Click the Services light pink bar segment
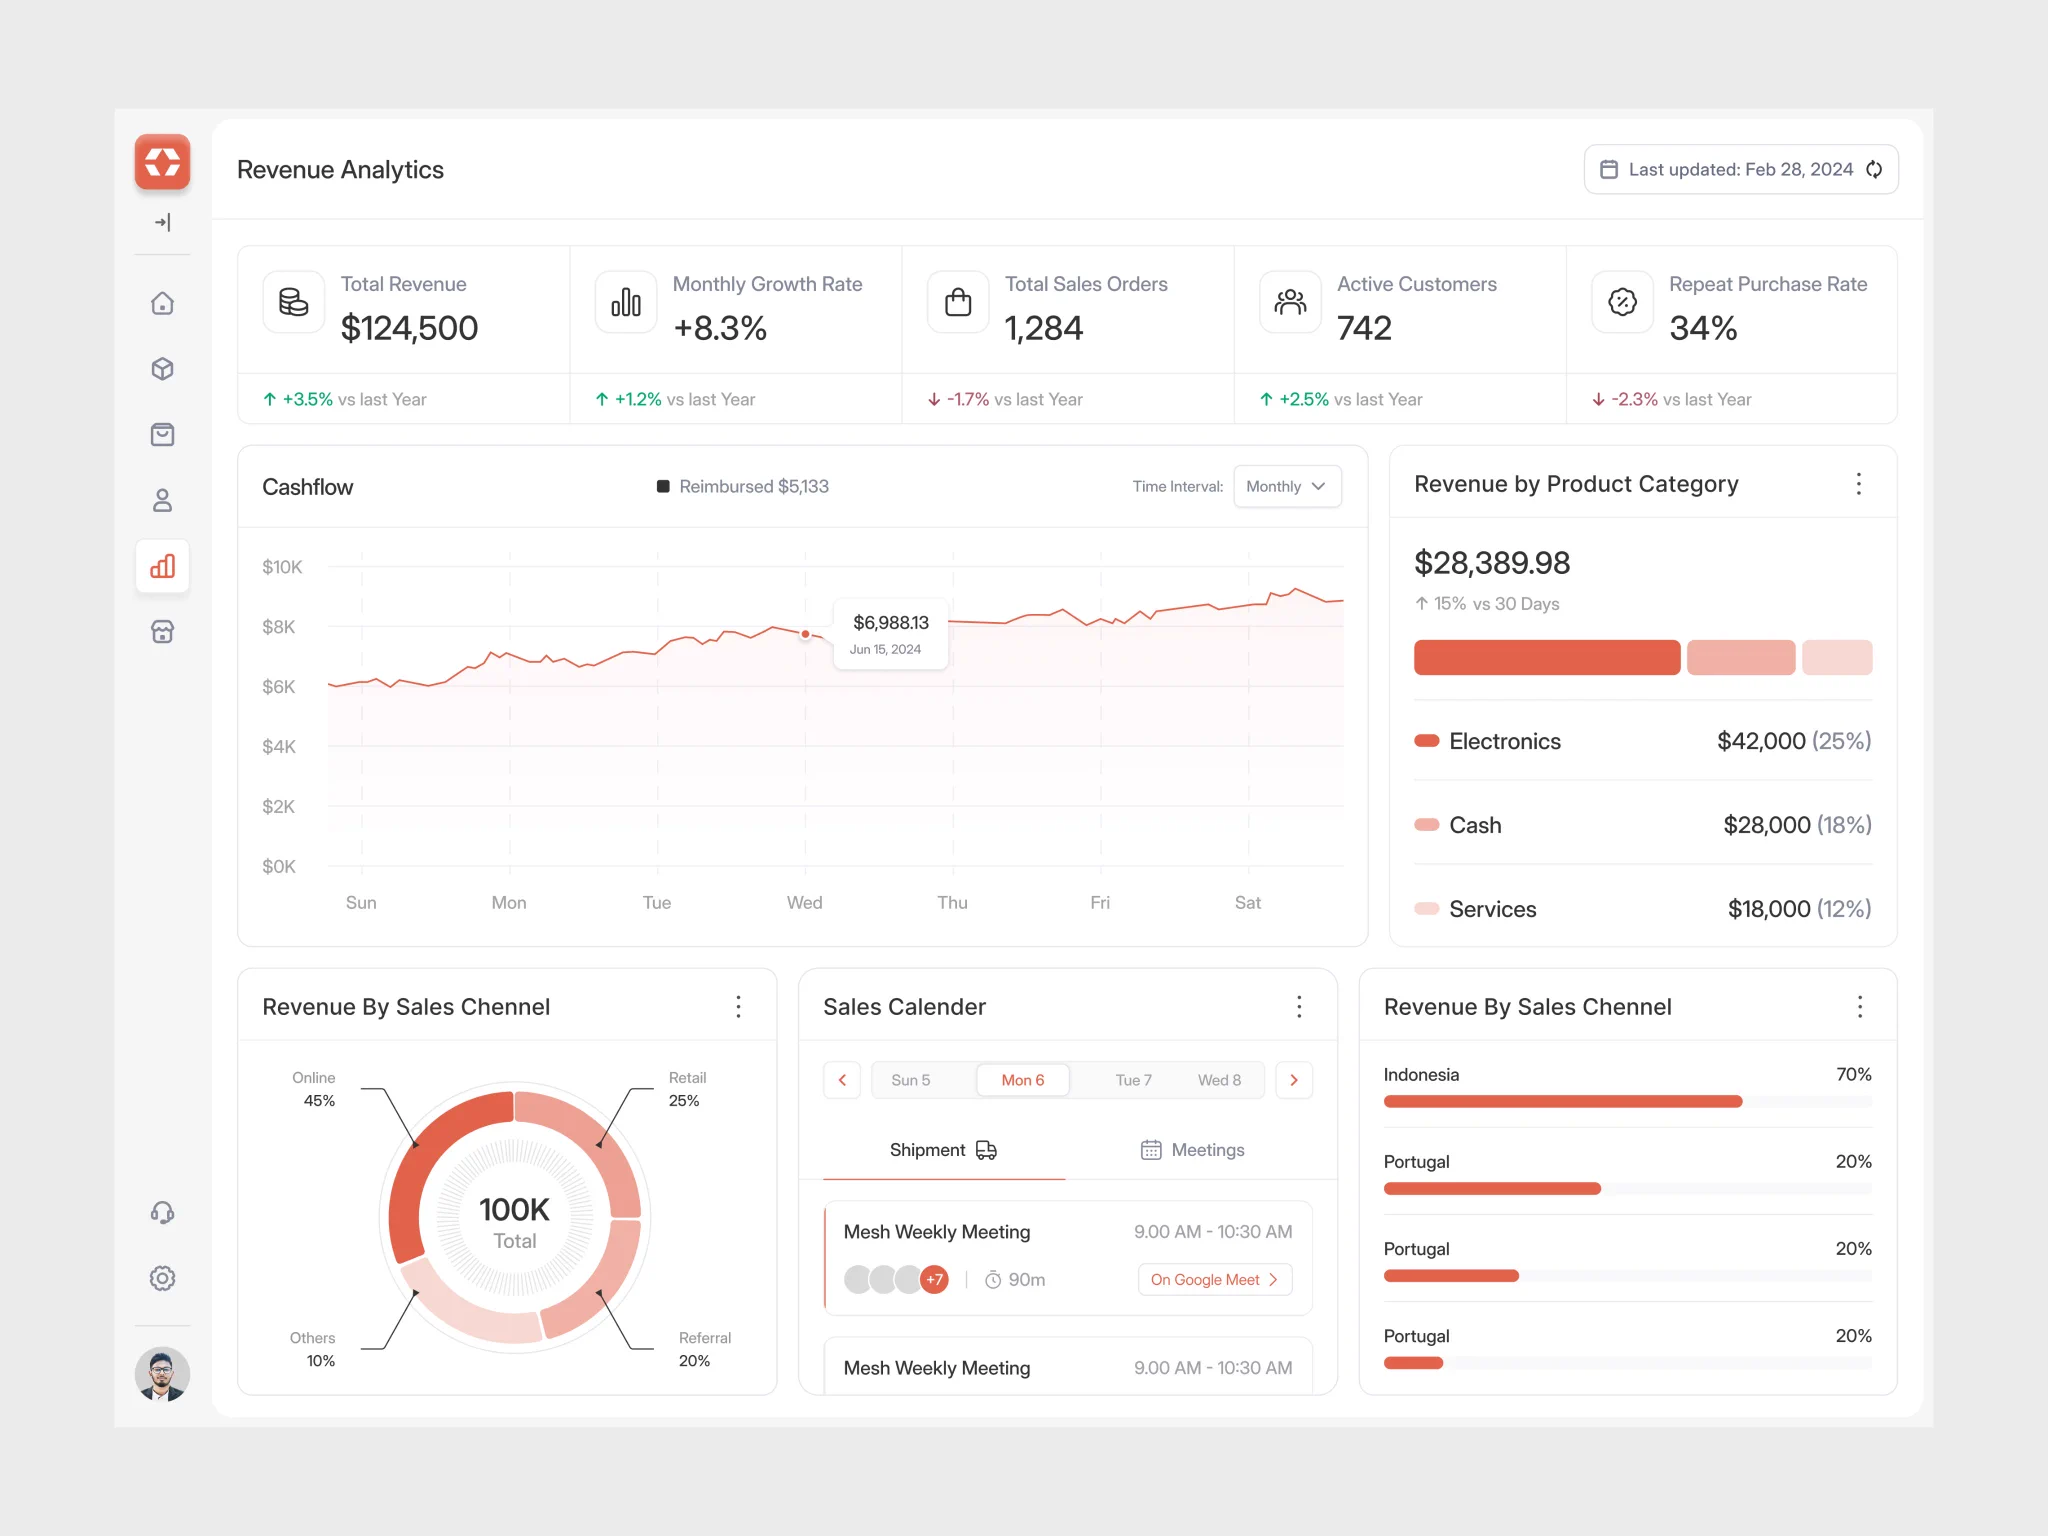2048x1536 pixels. (1837, 657)
